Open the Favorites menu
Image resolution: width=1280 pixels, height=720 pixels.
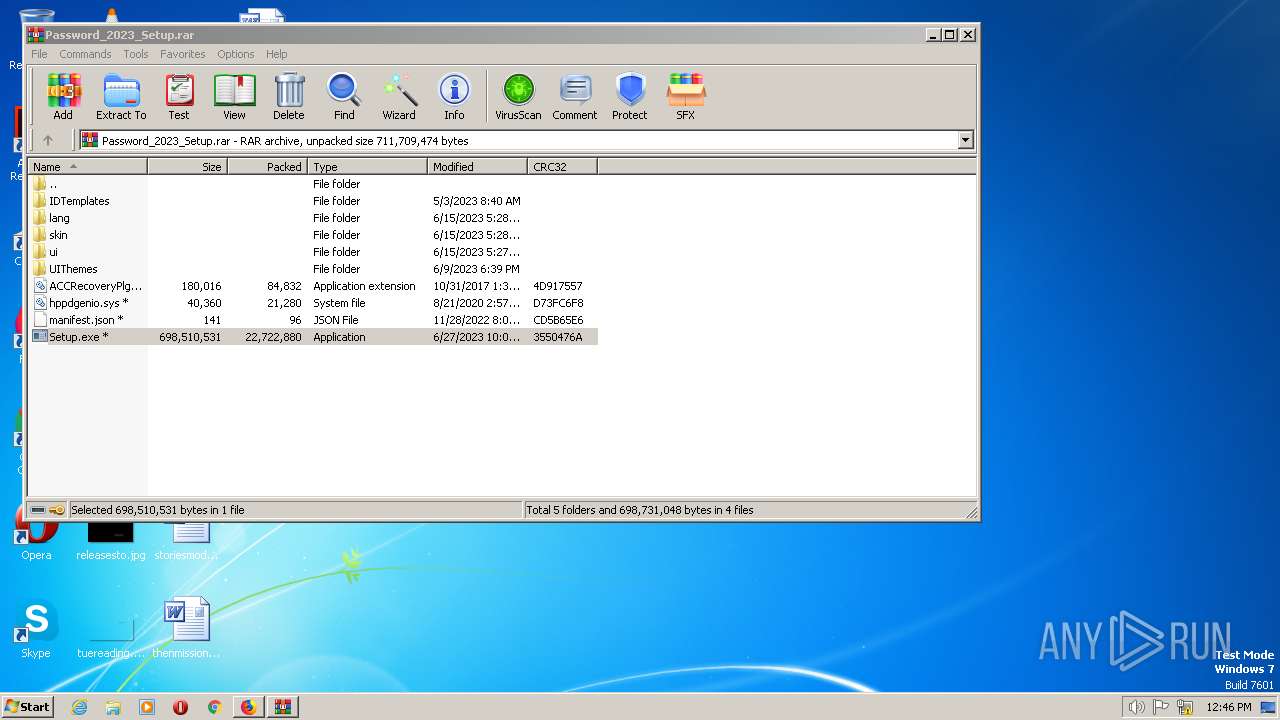(x=183, y=54)
